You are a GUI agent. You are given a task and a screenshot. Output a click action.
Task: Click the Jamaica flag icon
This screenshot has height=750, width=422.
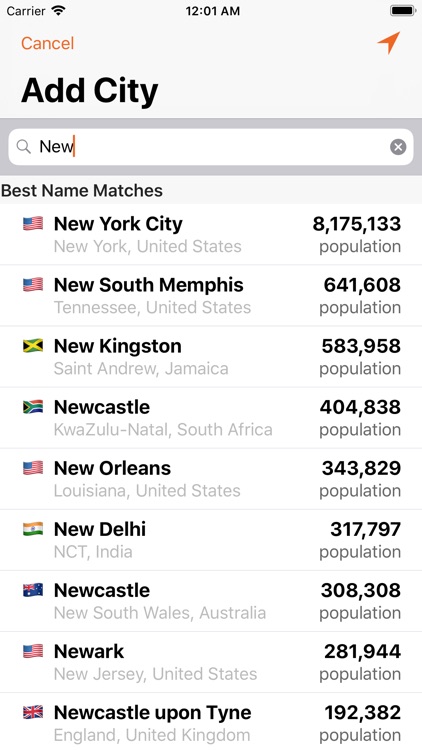click(x=33, y=345)
